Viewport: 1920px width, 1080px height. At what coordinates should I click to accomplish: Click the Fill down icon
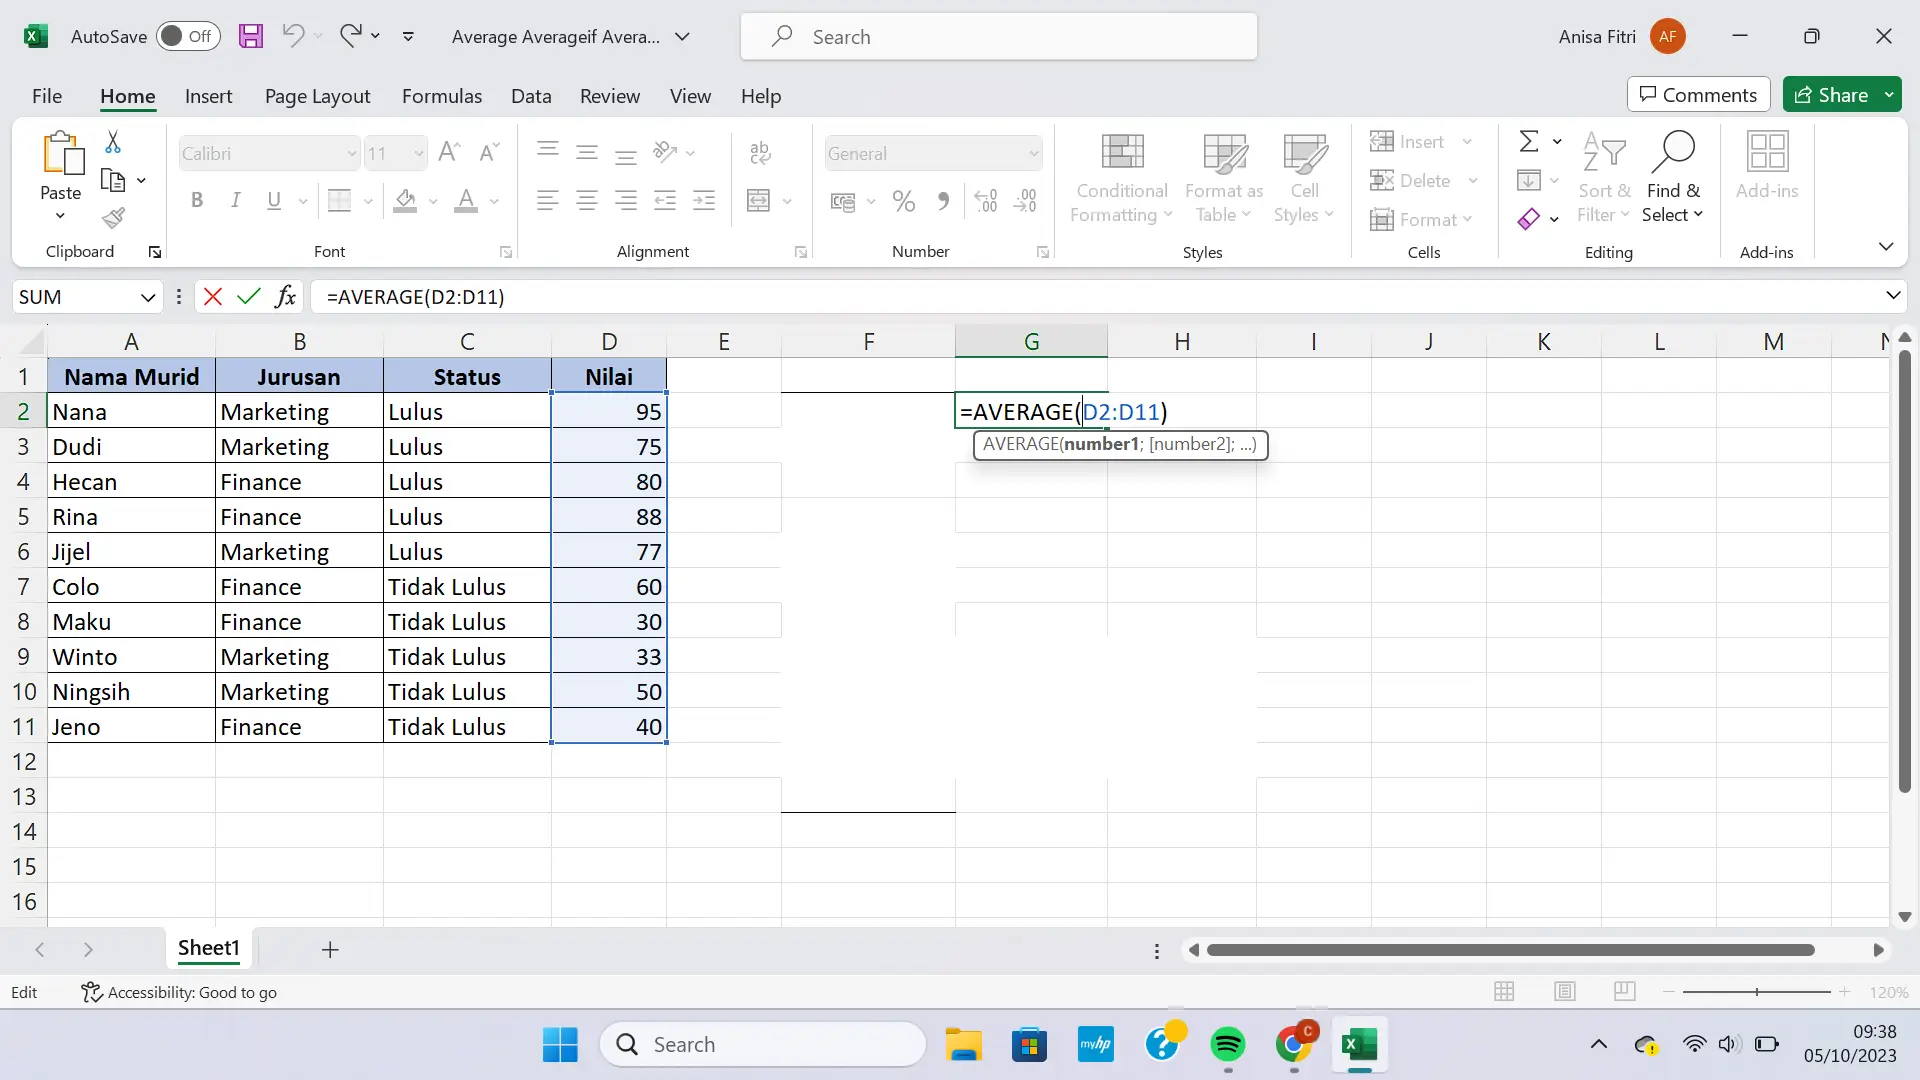[x=1528, y=181]
